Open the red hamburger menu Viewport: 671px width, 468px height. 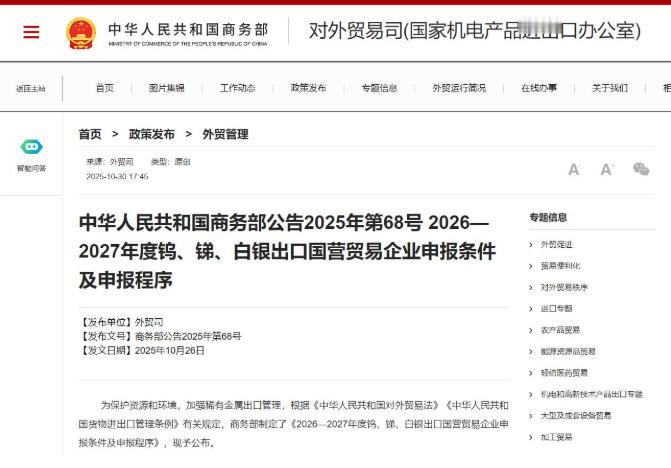tap(31, 32)
